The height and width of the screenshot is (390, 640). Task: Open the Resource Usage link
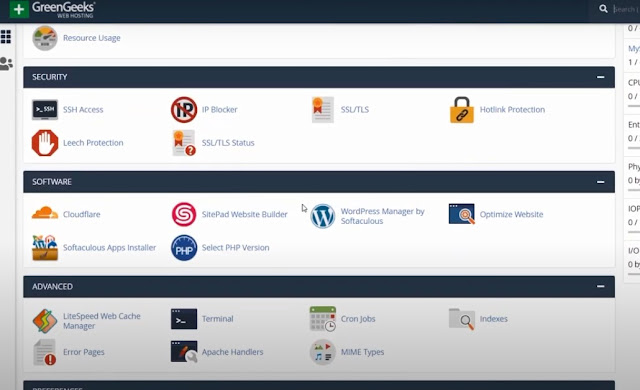click(92, 38)
